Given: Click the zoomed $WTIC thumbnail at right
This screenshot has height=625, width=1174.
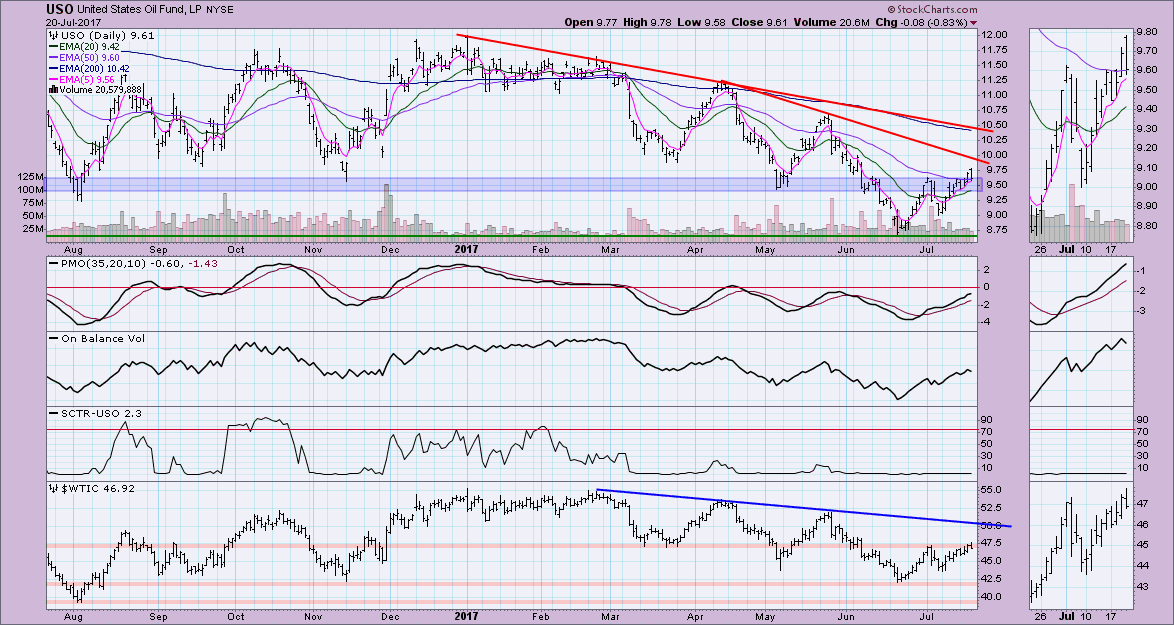Looking at the screenshot, I should [1080, 545].
